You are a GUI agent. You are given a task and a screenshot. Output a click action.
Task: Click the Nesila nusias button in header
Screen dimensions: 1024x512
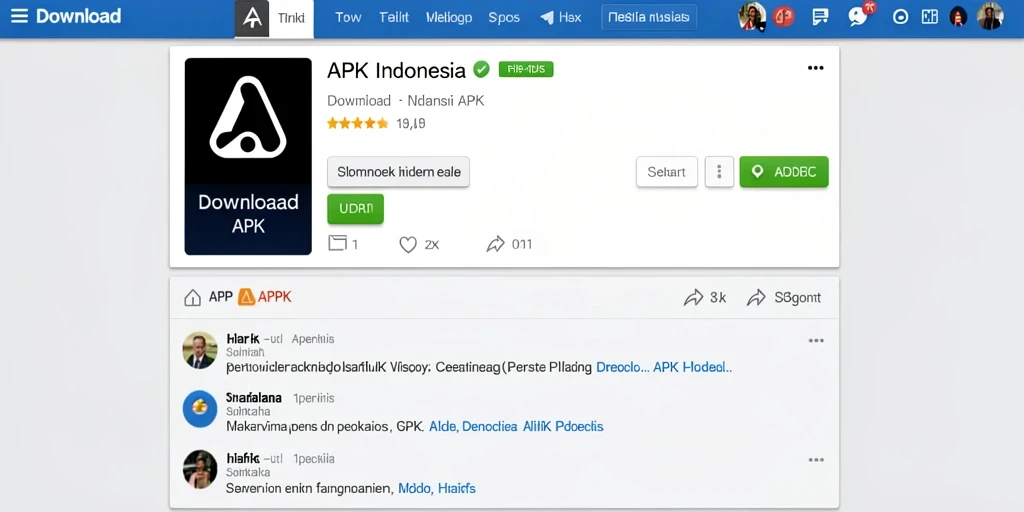pos(648,18)
